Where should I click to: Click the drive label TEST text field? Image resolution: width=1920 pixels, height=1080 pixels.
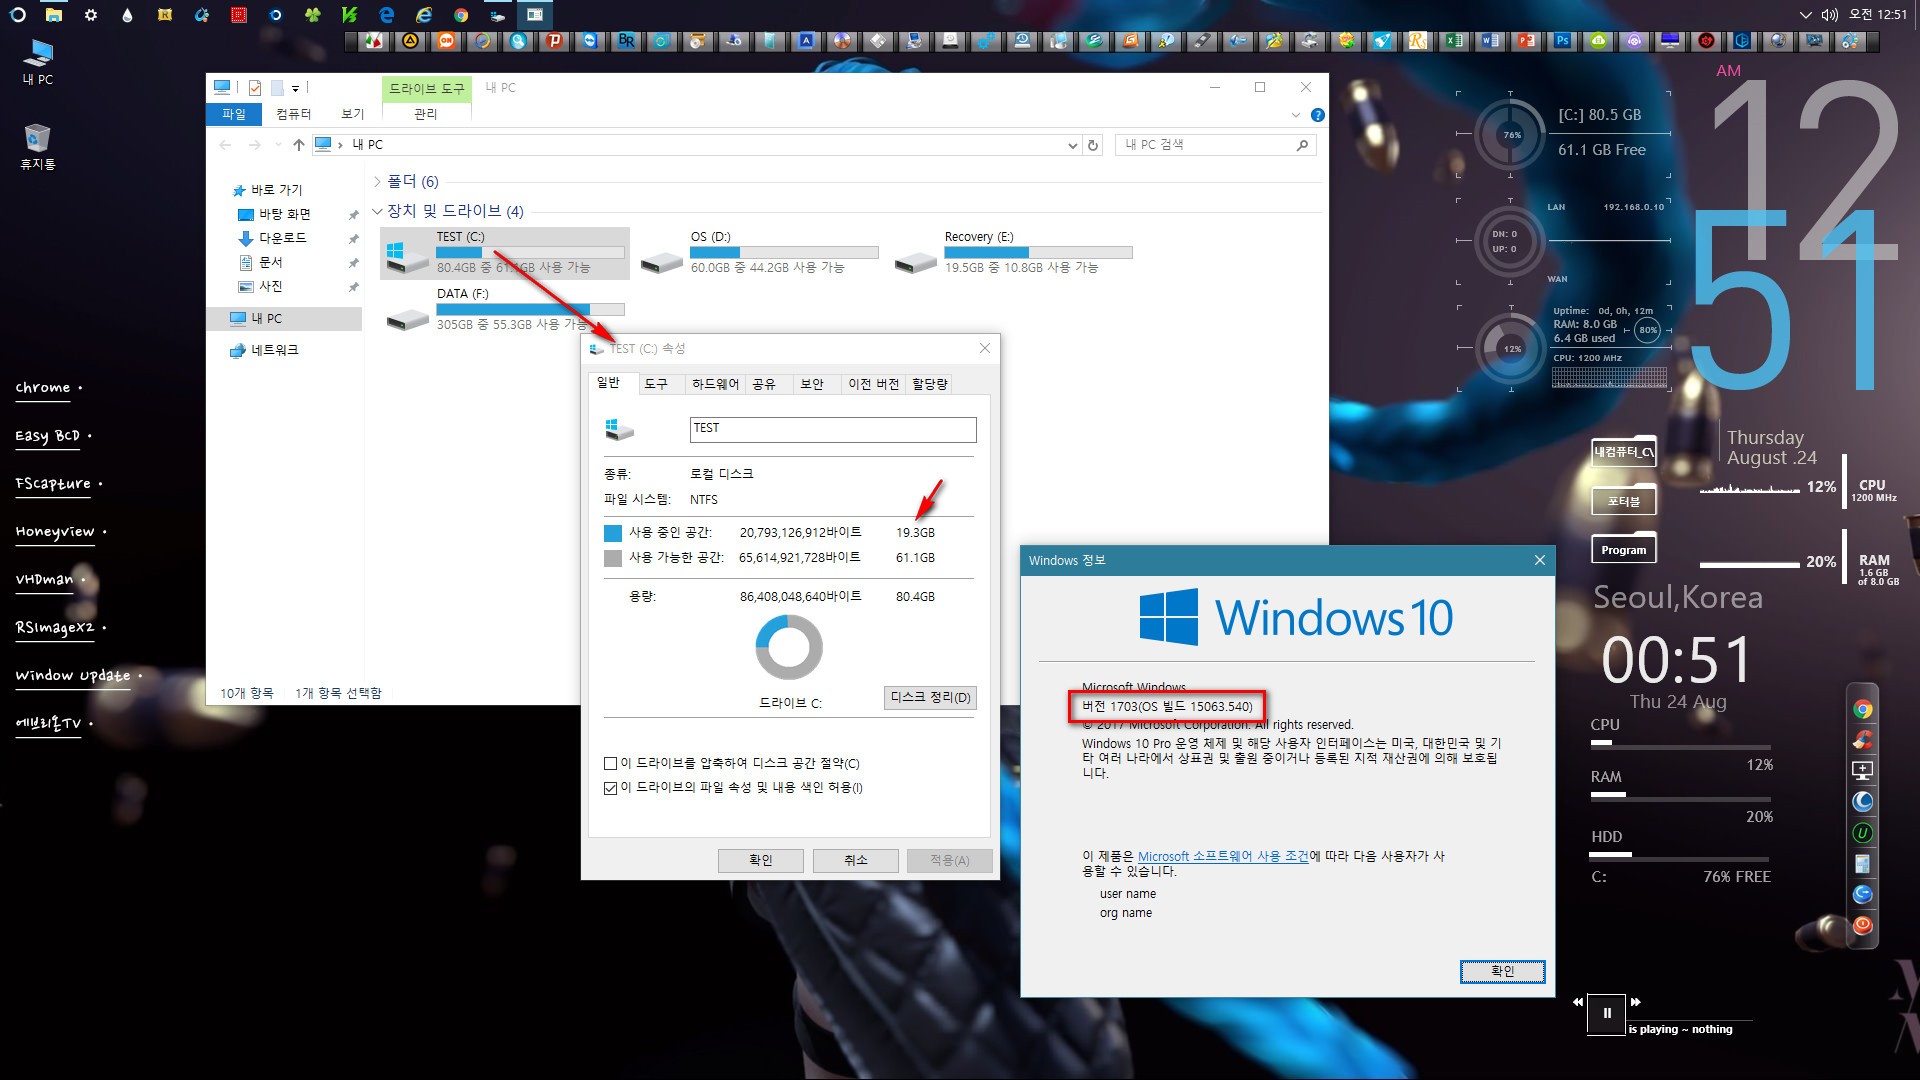[832, 430]
